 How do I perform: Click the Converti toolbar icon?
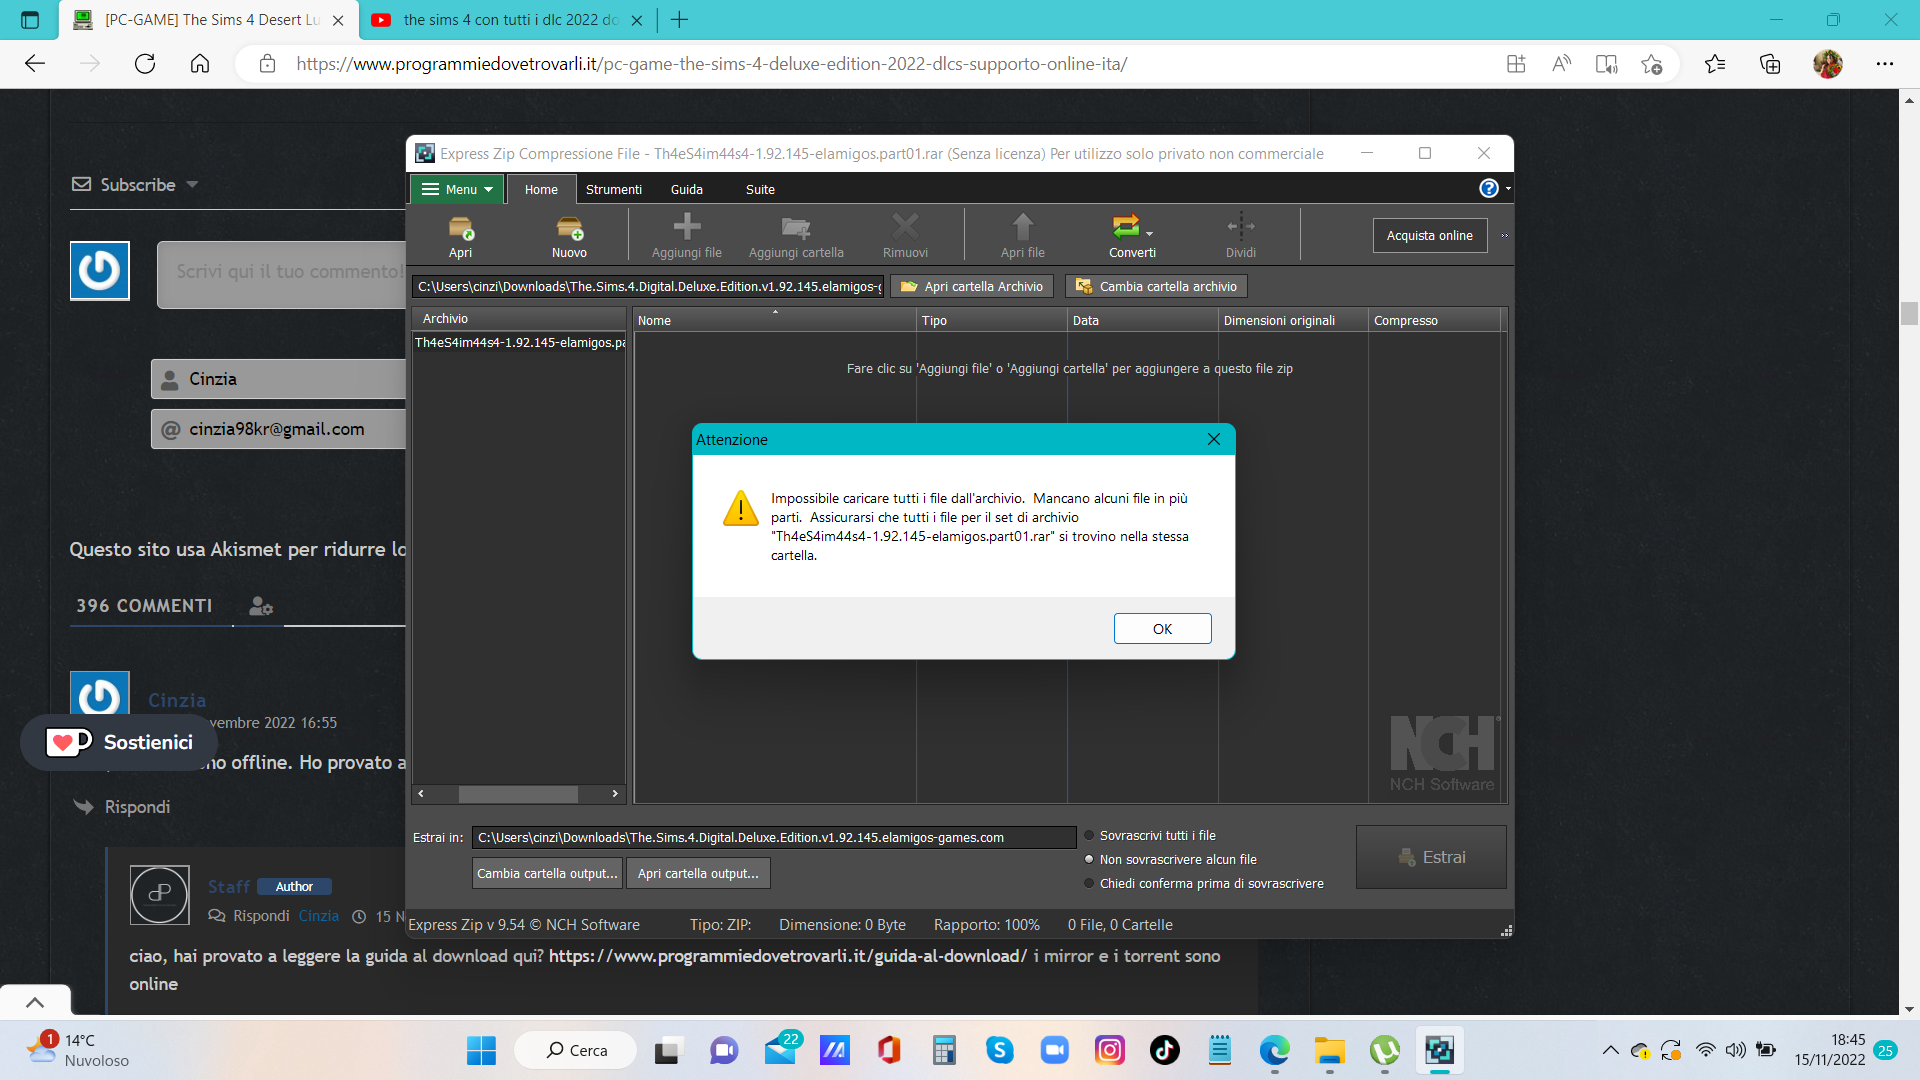coord(1131,236)
